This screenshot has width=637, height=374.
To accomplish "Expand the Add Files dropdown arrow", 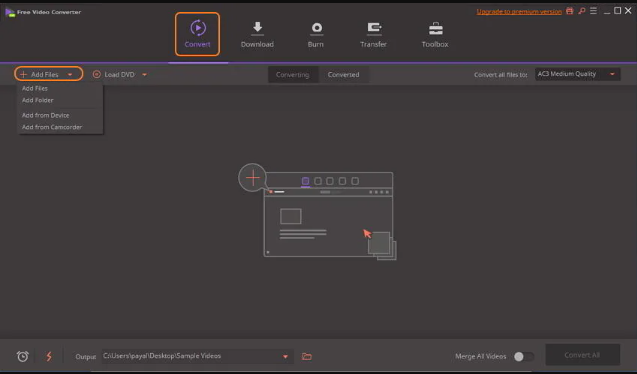I will coord(70,75).
